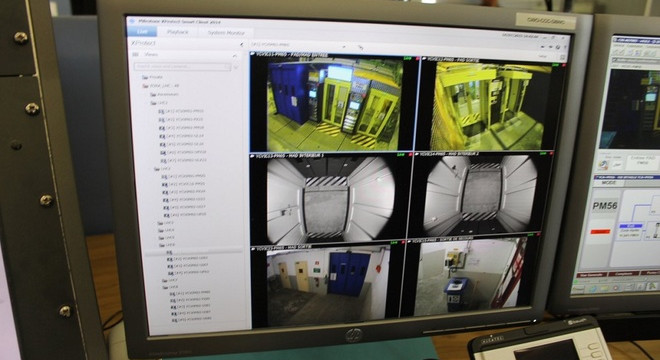Collapse the Views pane chevron
Image resolution: width=660 pixels, height=360 pixels.
(x=234, y=55)
